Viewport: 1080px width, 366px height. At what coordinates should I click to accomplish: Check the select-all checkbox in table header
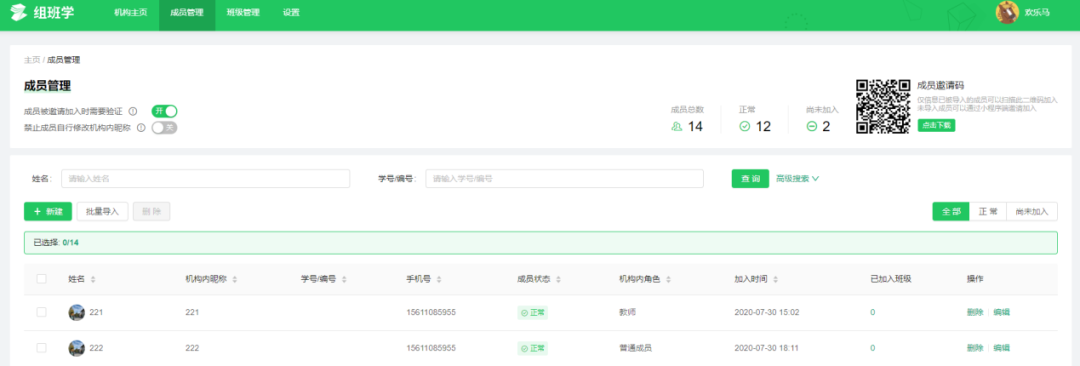point(41,279)
